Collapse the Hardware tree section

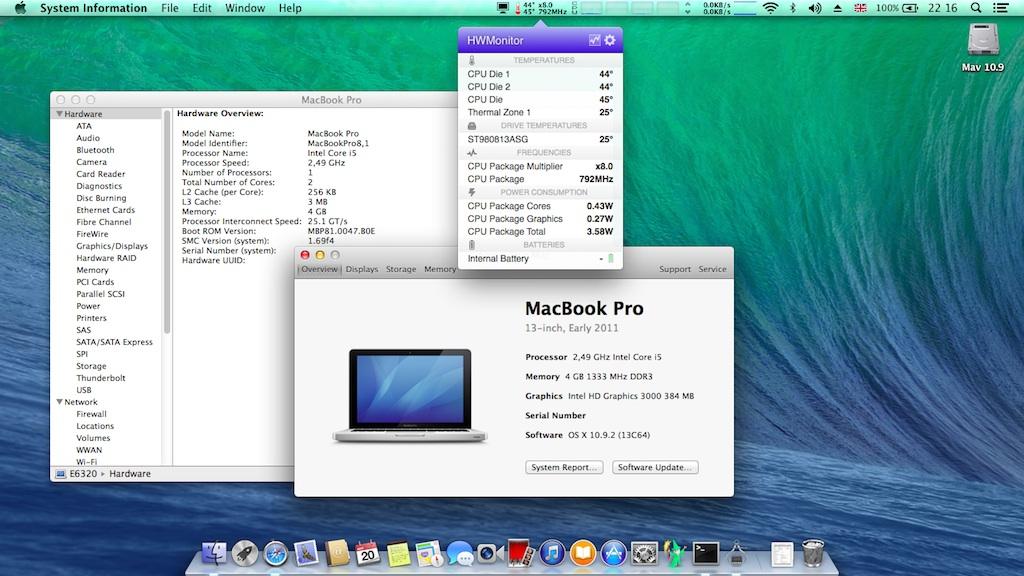59,114
